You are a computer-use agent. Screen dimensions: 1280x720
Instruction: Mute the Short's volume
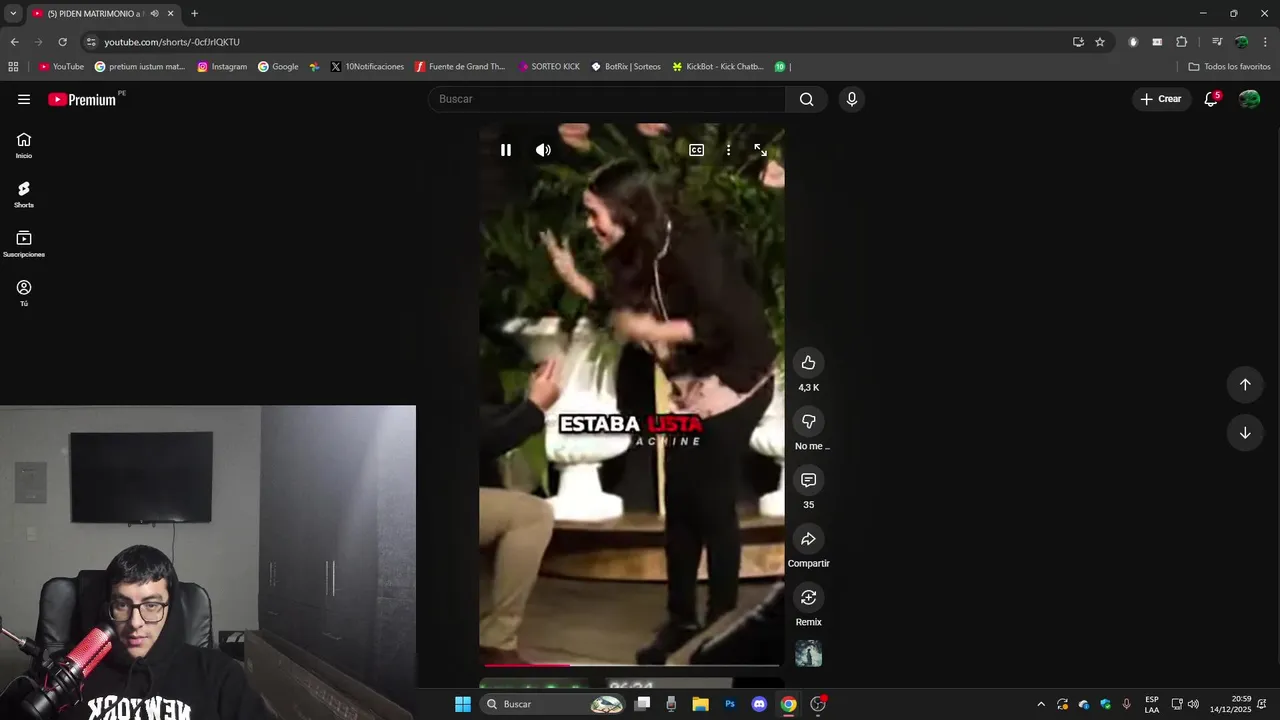point(543,150)
